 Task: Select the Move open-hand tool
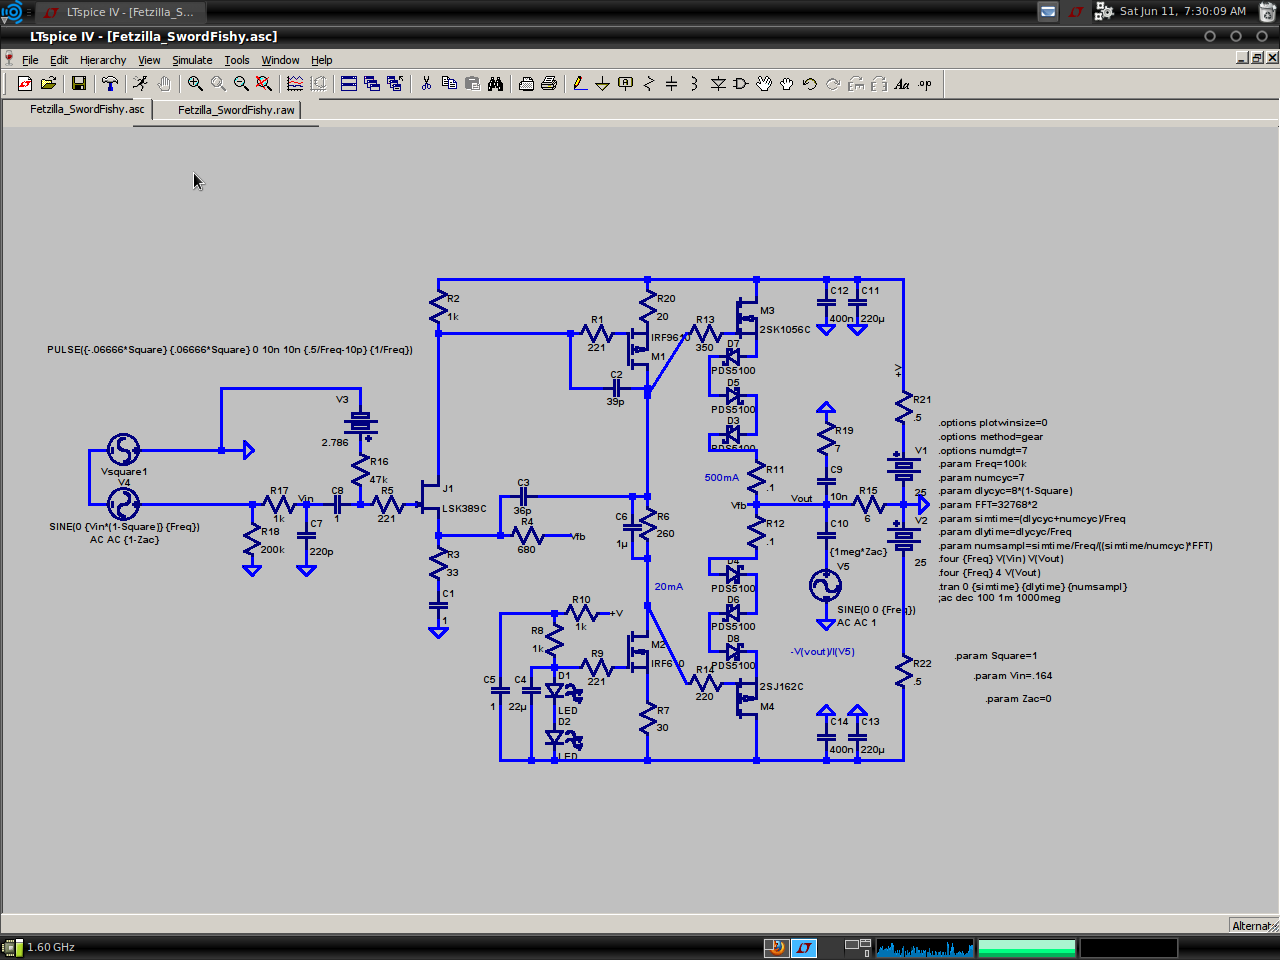(764, 84)
